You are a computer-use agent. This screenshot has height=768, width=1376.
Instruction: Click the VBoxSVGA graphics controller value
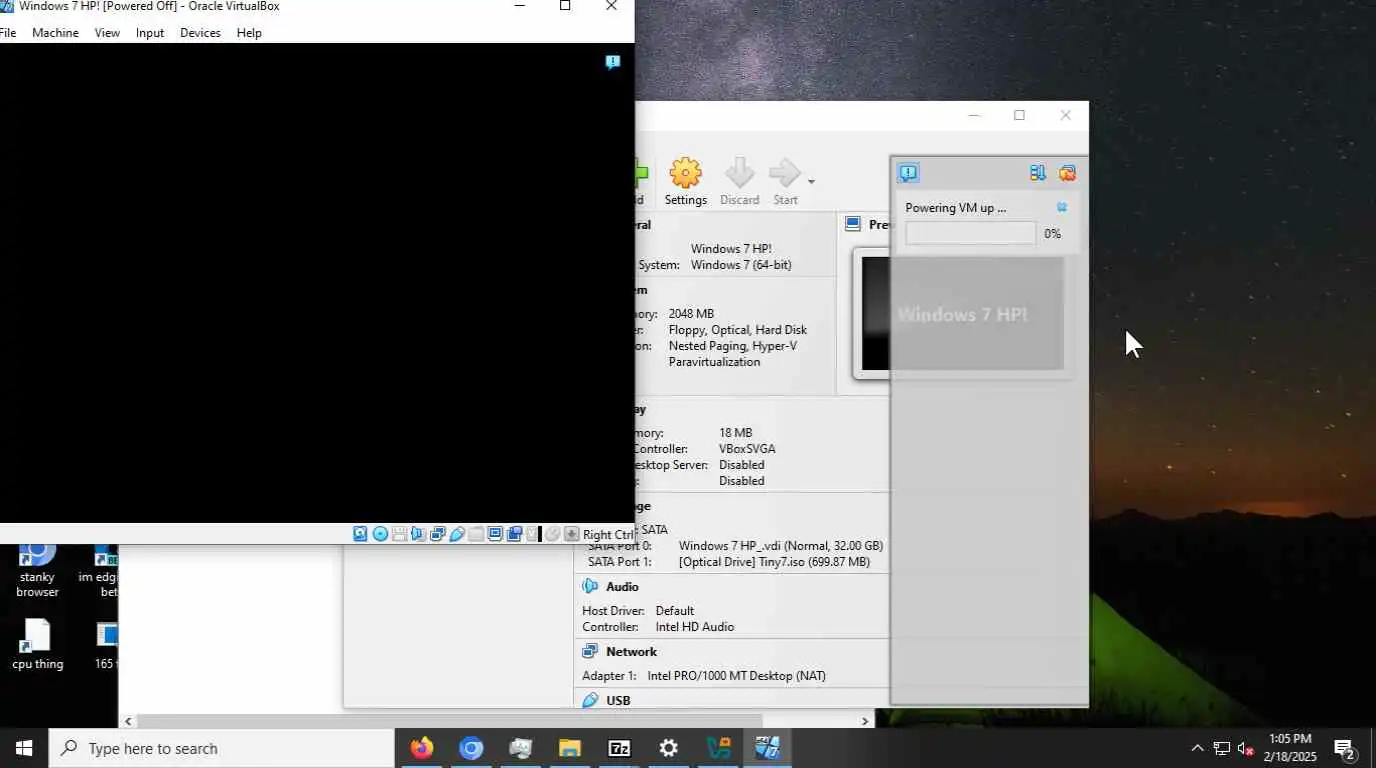tap(747, 449)
